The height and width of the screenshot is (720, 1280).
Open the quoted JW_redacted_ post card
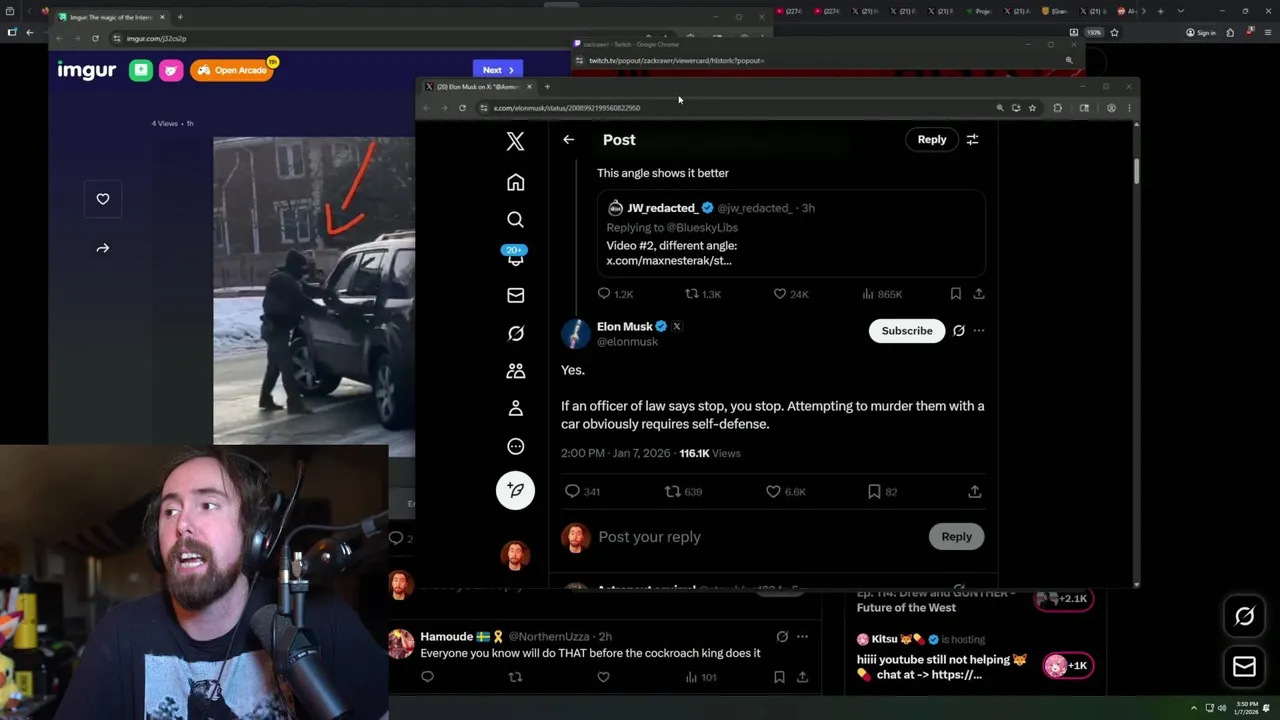tap(791, 233)
